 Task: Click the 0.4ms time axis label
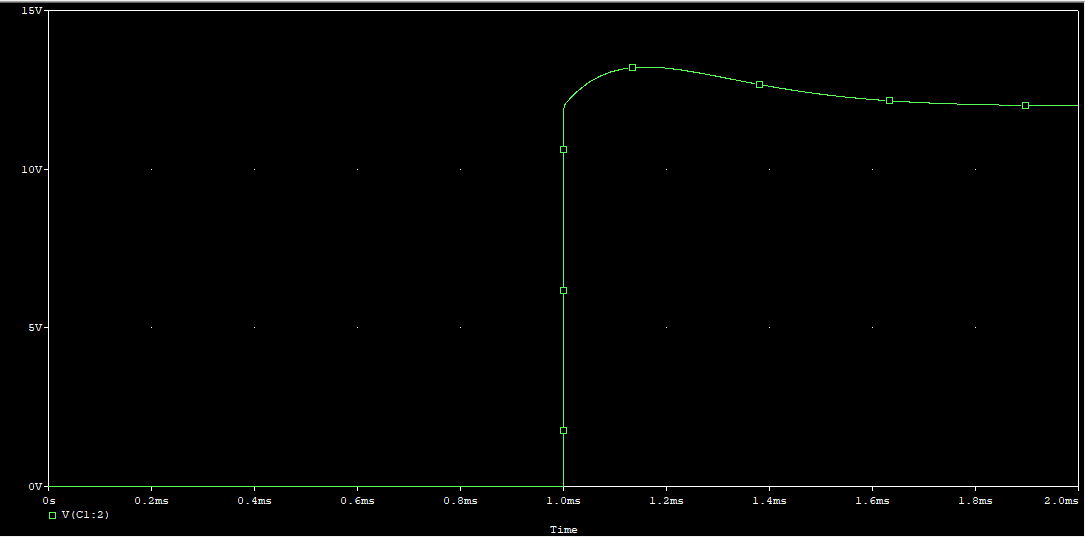[x=255, y=500]
